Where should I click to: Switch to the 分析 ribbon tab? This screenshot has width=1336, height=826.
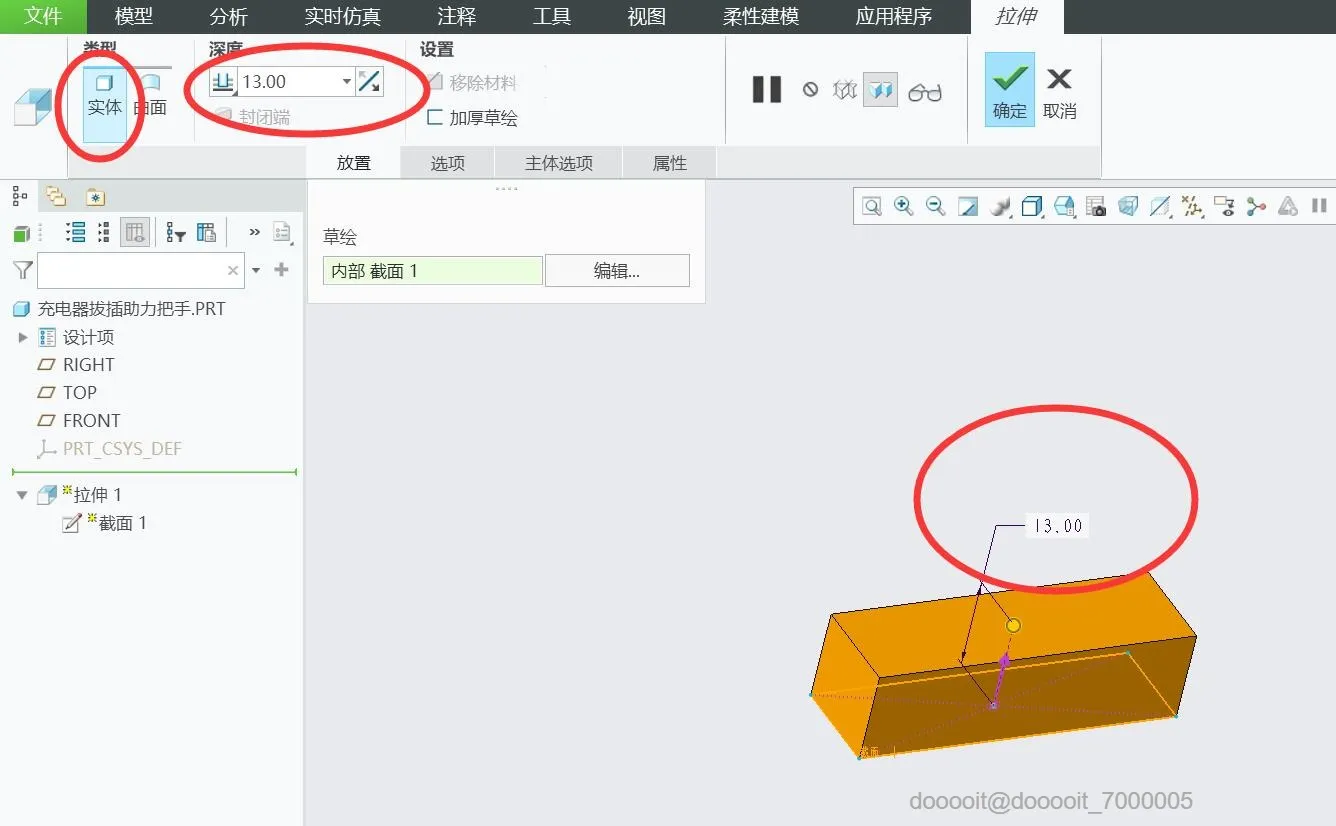click(x=229, y=17)
